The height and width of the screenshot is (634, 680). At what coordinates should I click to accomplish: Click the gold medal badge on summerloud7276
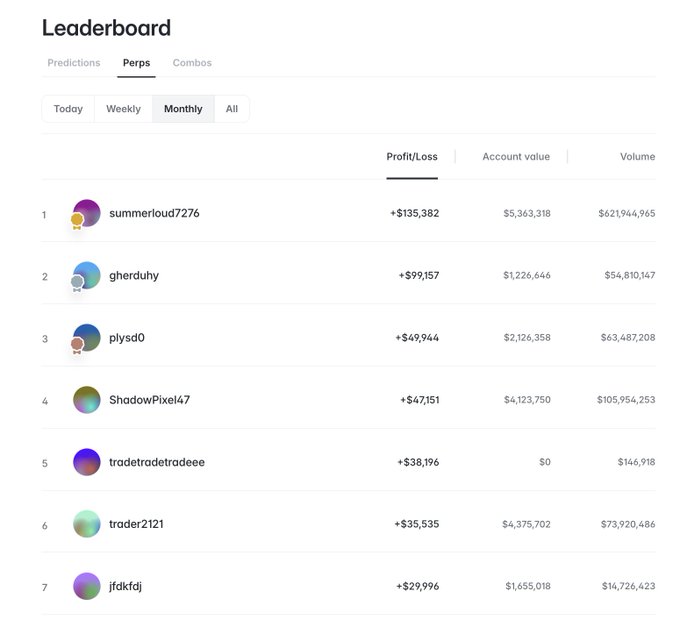click(77, 221)
